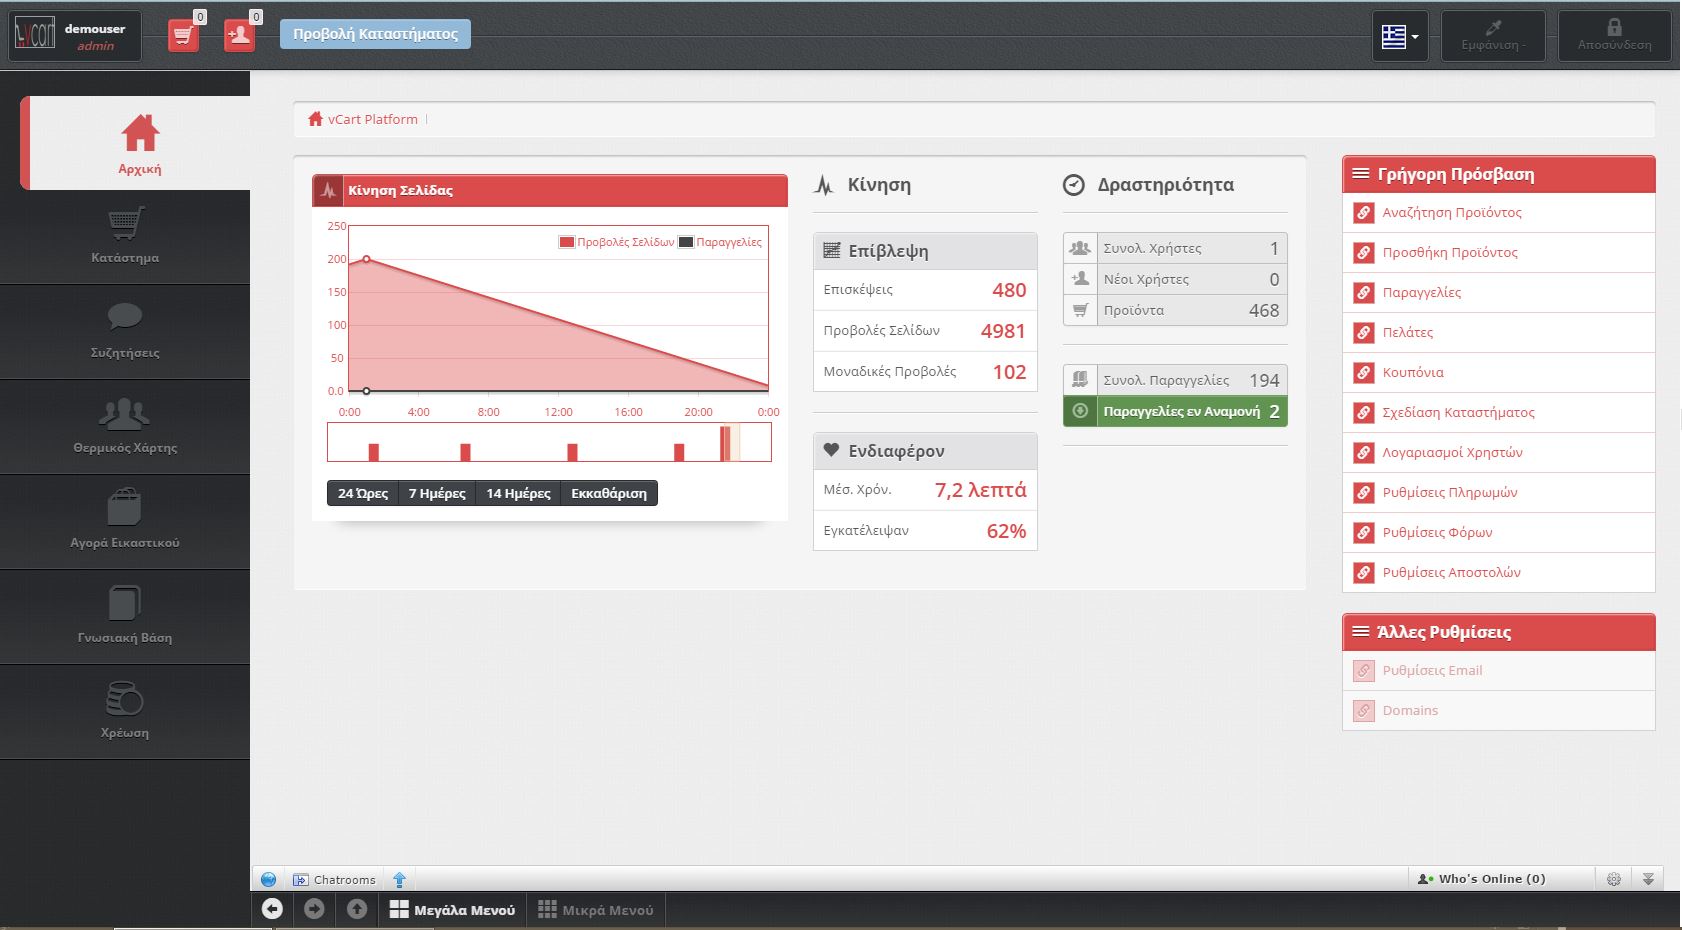Viewport: 1682px width, 930px height.
Task: Select the 7 Ημέρες chart range
Action: pos(437,493)
